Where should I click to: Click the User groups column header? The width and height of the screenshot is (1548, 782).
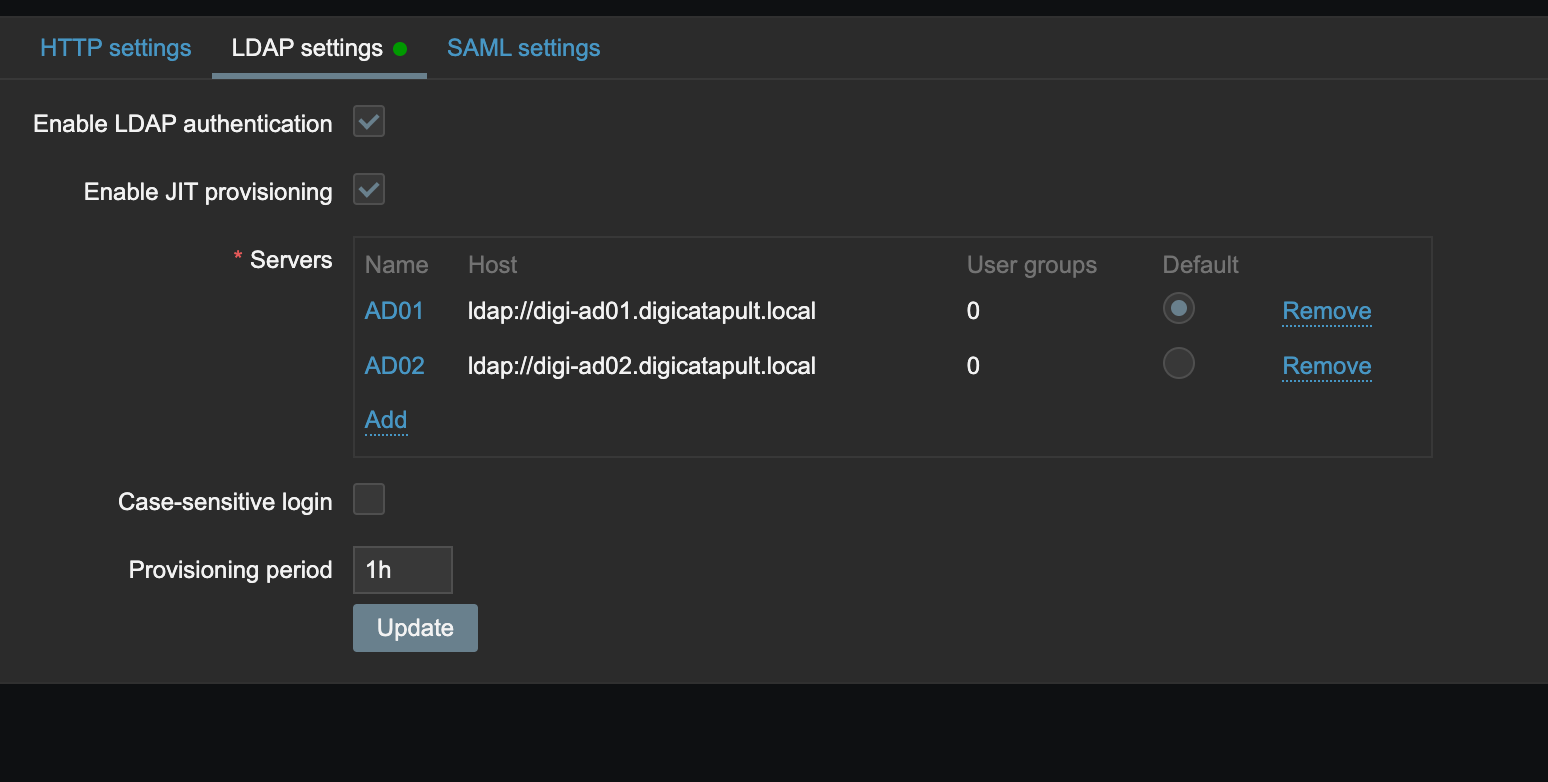click(1031, 265)
